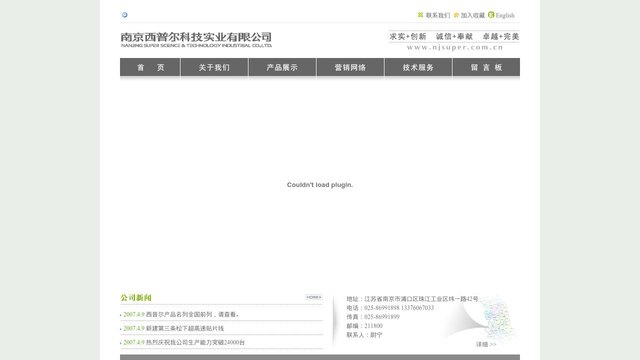Screen dimensions: 640x360
Task: Click the 公司新闻 section heading
Action: [136, 298]
